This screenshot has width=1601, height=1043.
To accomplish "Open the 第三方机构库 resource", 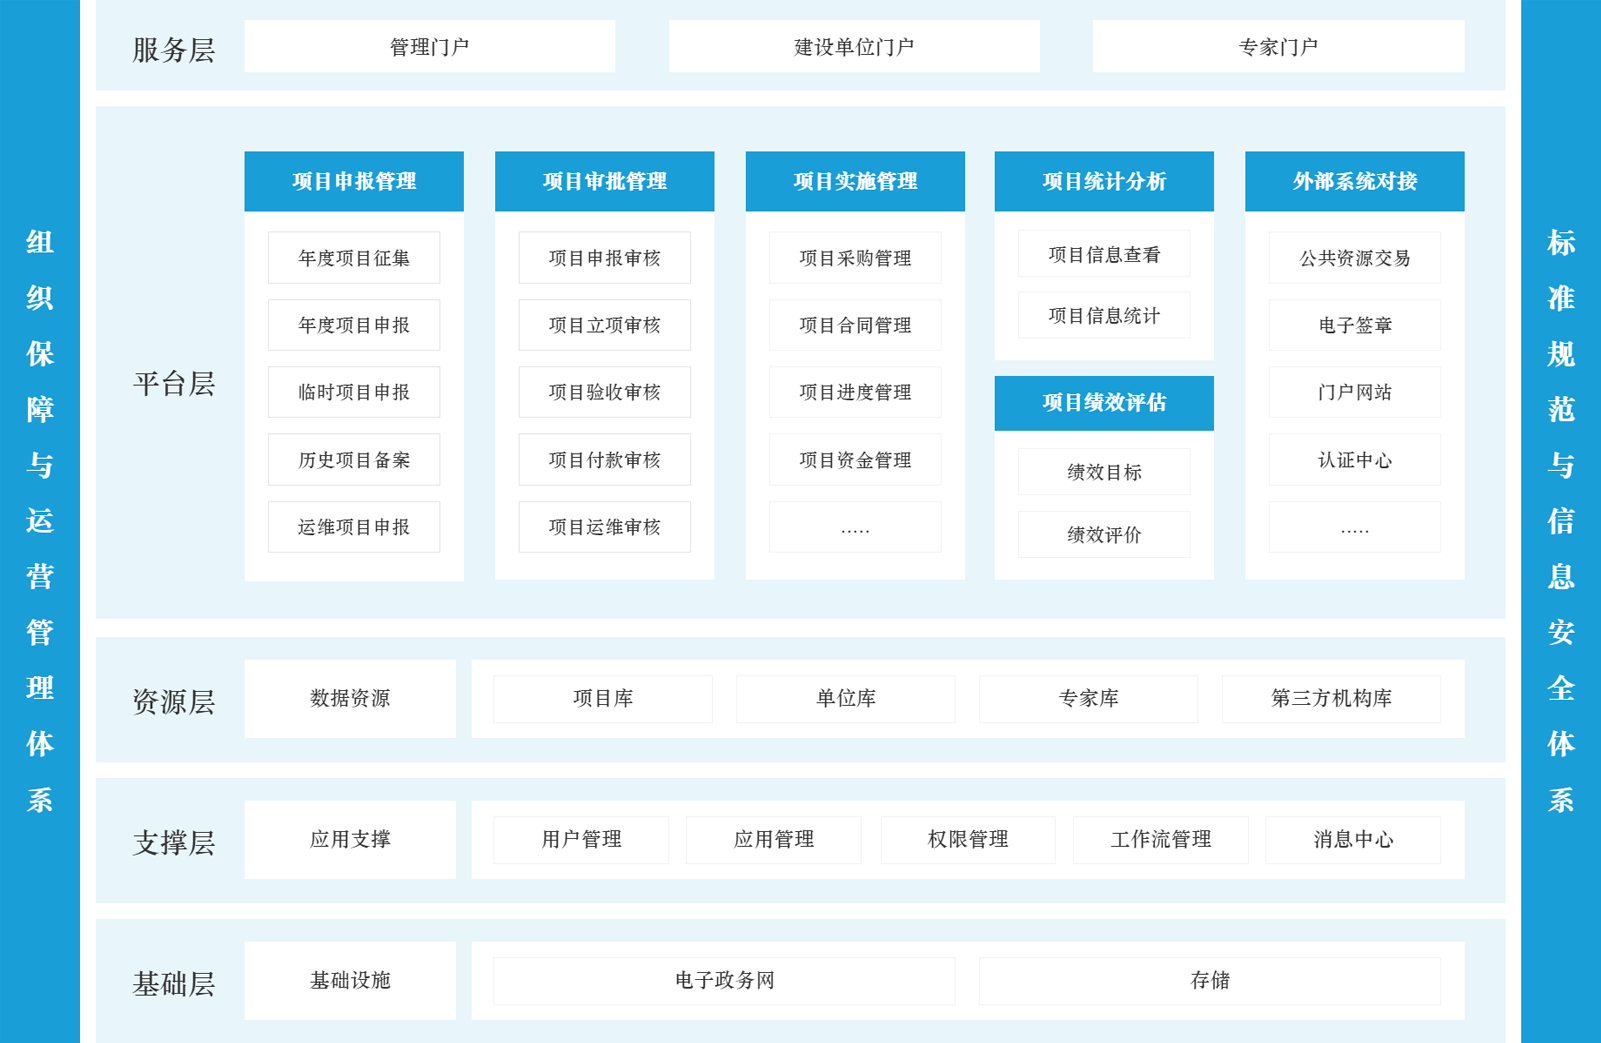I will 1331,698.
